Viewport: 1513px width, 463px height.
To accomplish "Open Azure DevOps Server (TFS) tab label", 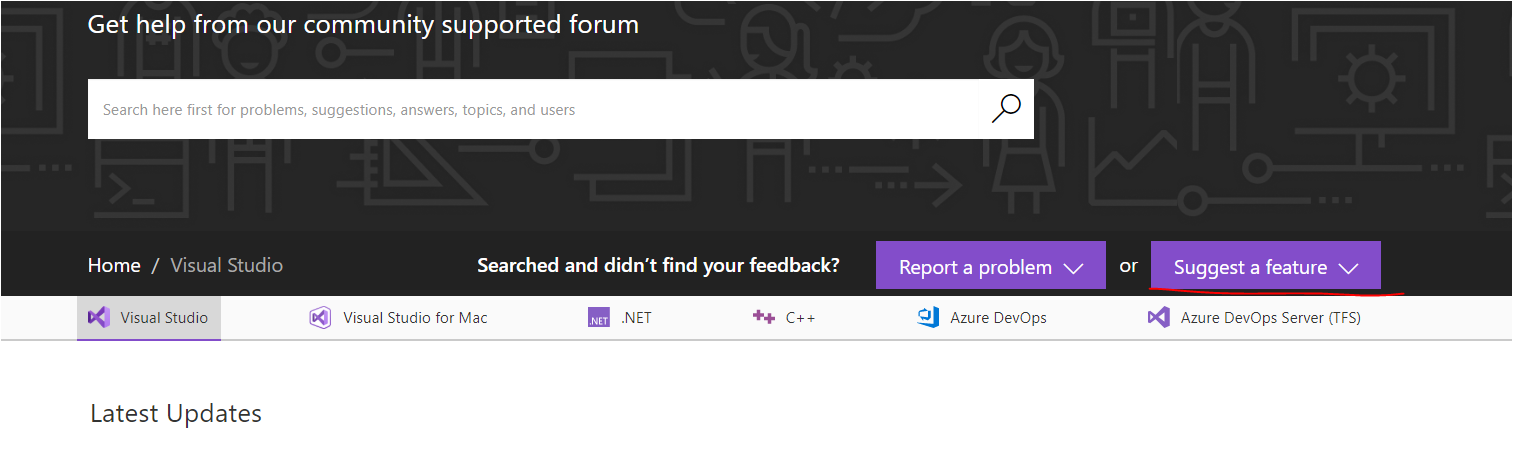I will (1270, 318).
